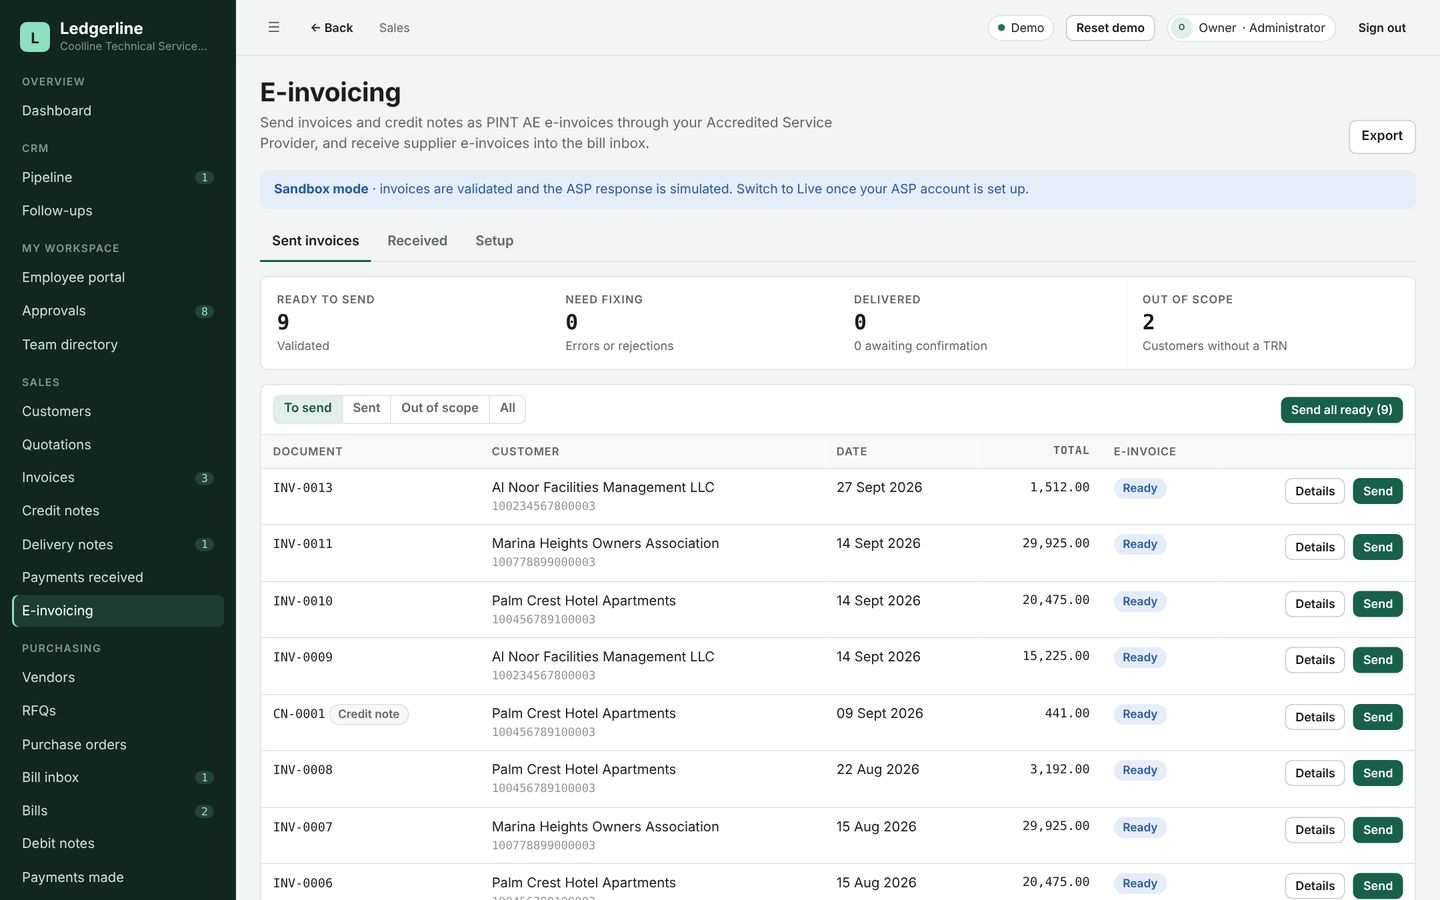This screenshot has height=900, width=1440.
Task: Select the Sent invoices tab
Action: (x=315, y=241)
